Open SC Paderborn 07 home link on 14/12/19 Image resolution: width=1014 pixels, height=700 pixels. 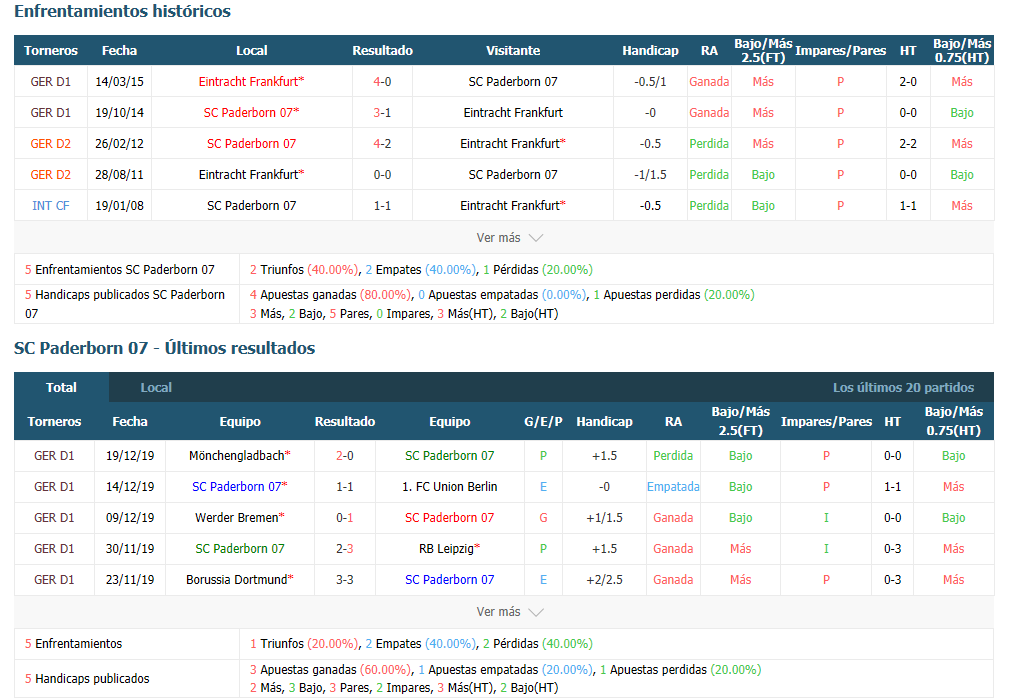(x=239, y=487)
